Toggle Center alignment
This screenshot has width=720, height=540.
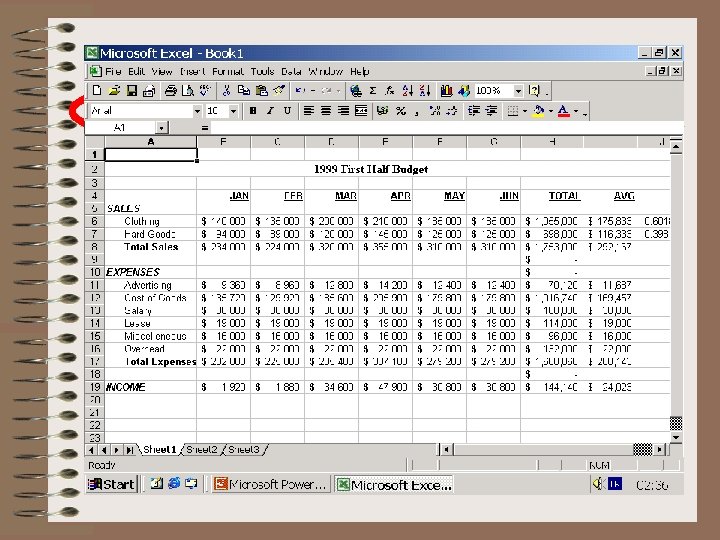(326, 111)
